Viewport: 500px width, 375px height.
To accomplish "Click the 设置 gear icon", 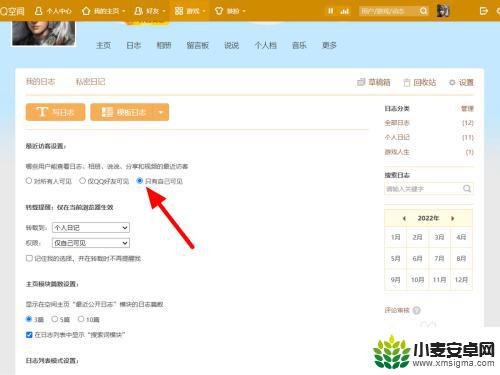I will (x=452, y=82).
